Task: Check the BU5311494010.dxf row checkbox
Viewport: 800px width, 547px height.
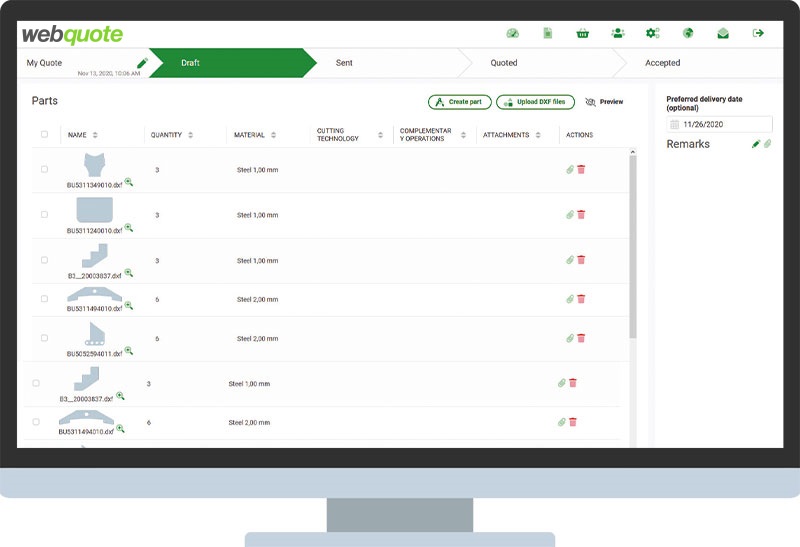Action: 44,298
